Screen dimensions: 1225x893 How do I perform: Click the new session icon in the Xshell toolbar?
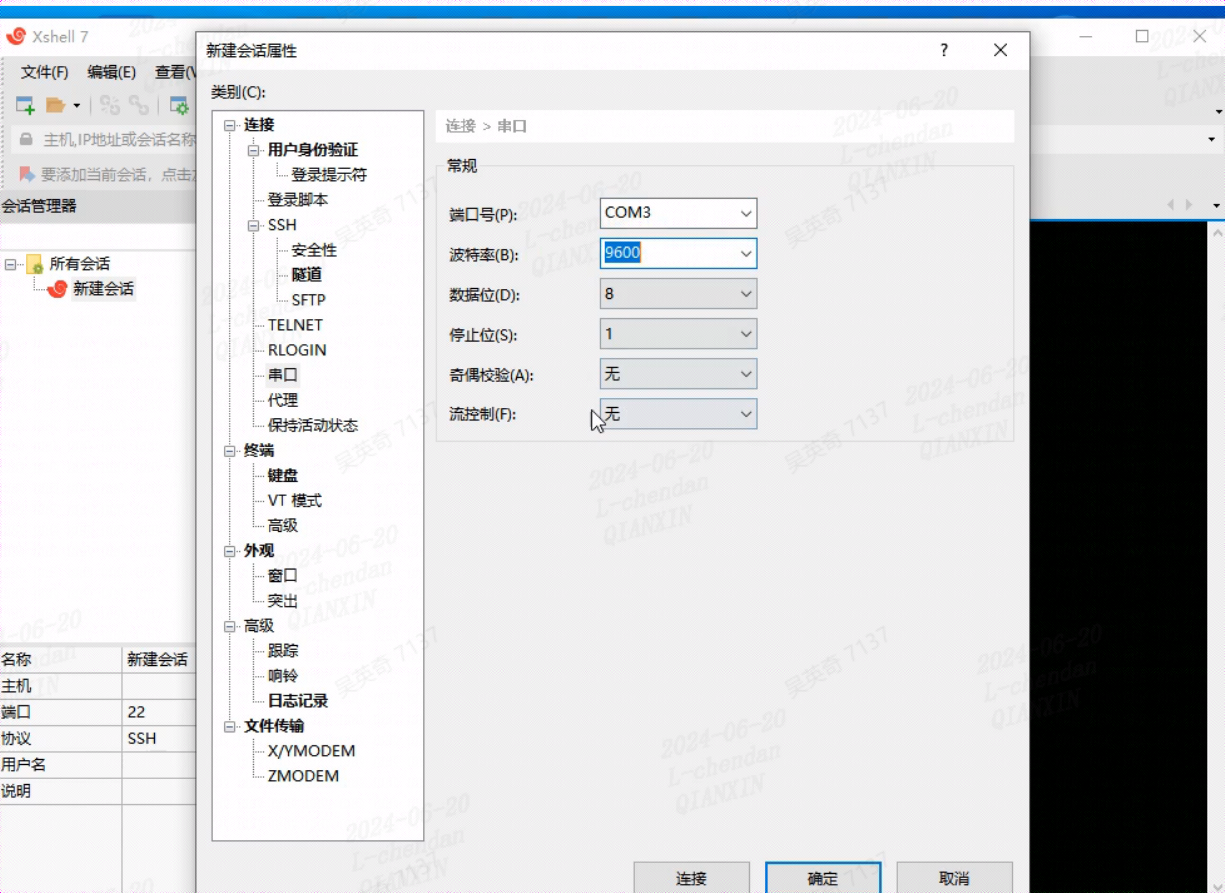pos(25,105)
